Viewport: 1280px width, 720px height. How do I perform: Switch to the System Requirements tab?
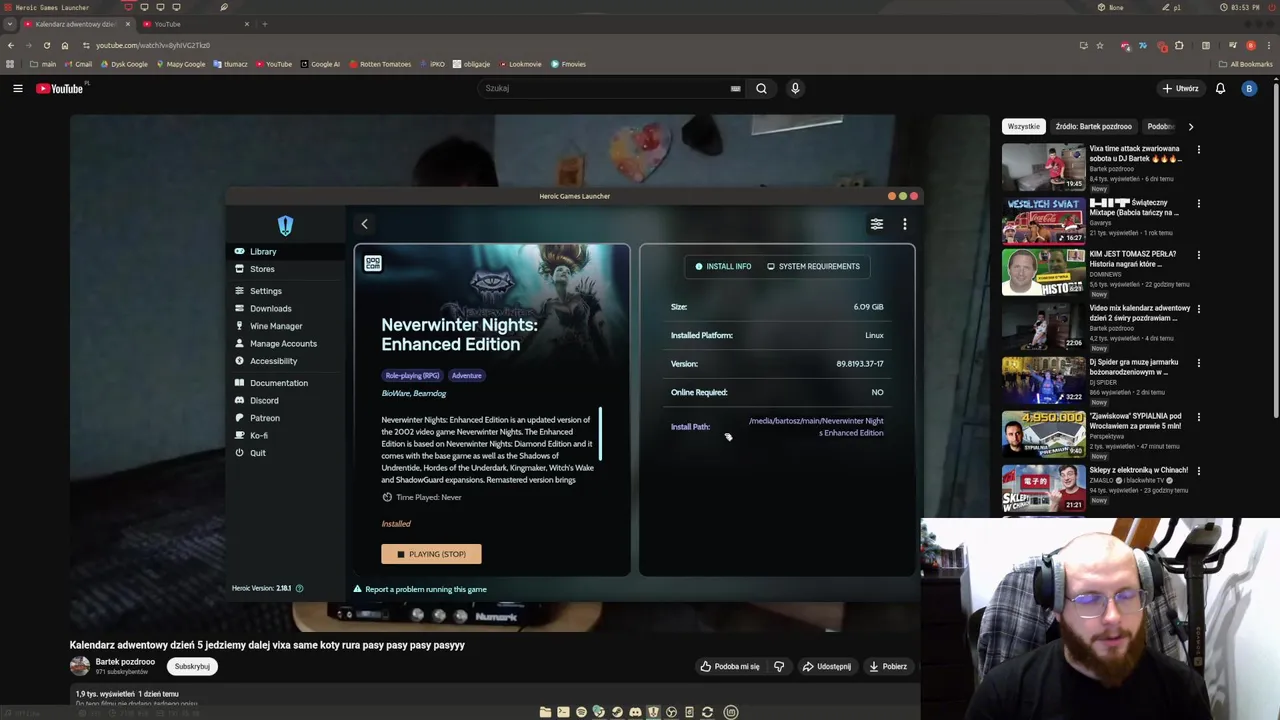[x=813, y=266]
